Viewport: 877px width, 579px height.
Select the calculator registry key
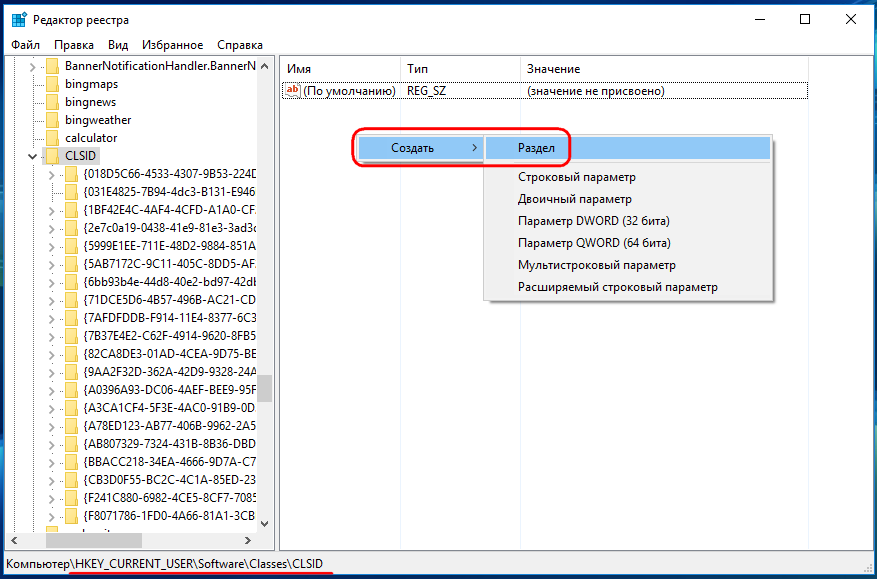(x=91, y=138)
